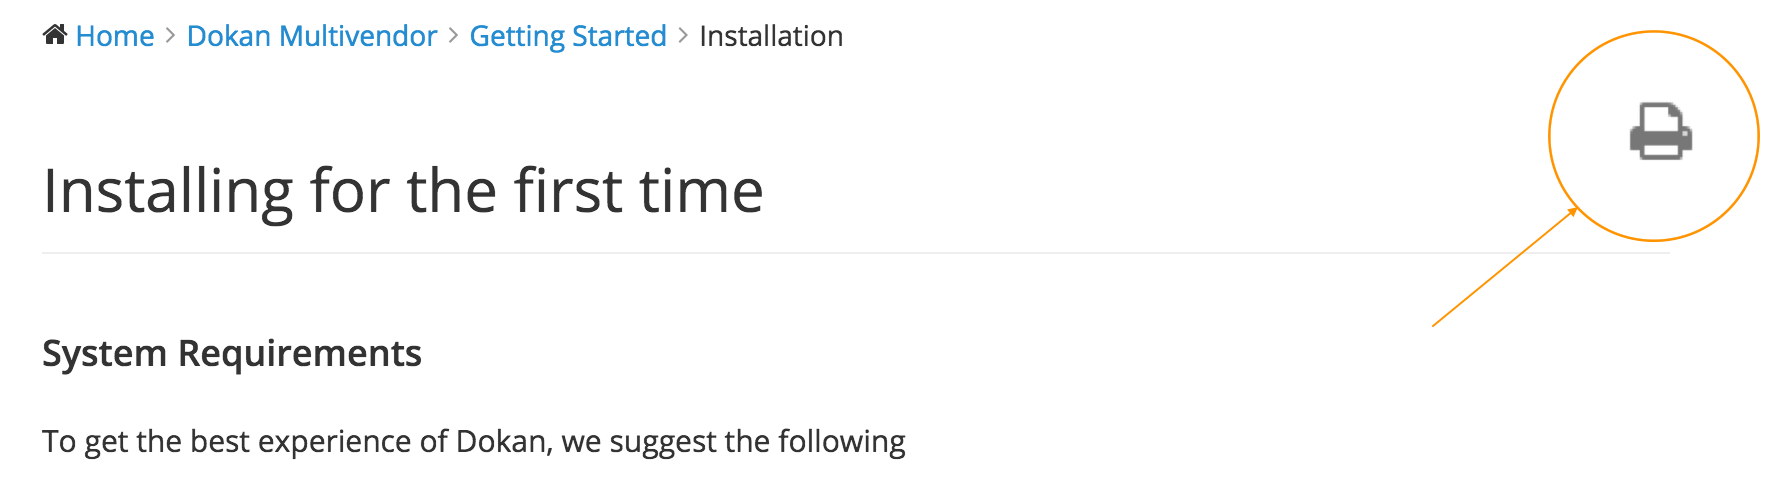Click the chevron separator just before Installation
This screenshot has height=494, width=1770.
click(x=683, y=35)
